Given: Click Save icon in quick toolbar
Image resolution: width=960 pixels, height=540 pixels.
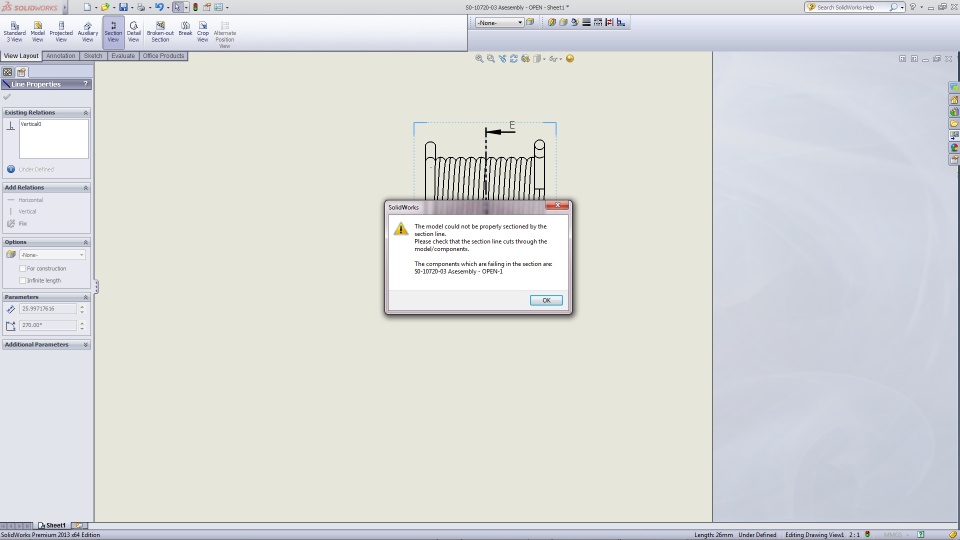Looking at the screenshot, I should pos(123,7).
